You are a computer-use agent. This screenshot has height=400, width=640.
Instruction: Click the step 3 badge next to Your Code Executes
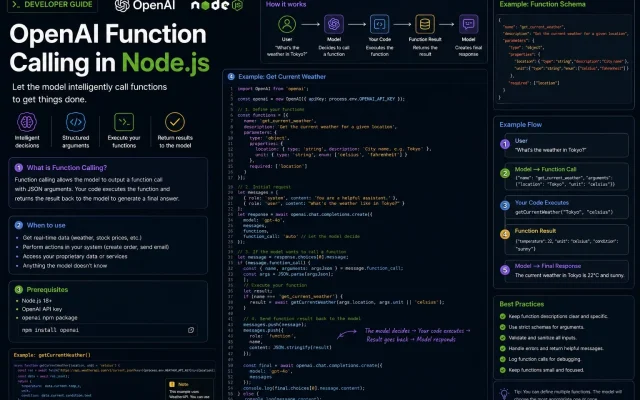click(505, 205)
